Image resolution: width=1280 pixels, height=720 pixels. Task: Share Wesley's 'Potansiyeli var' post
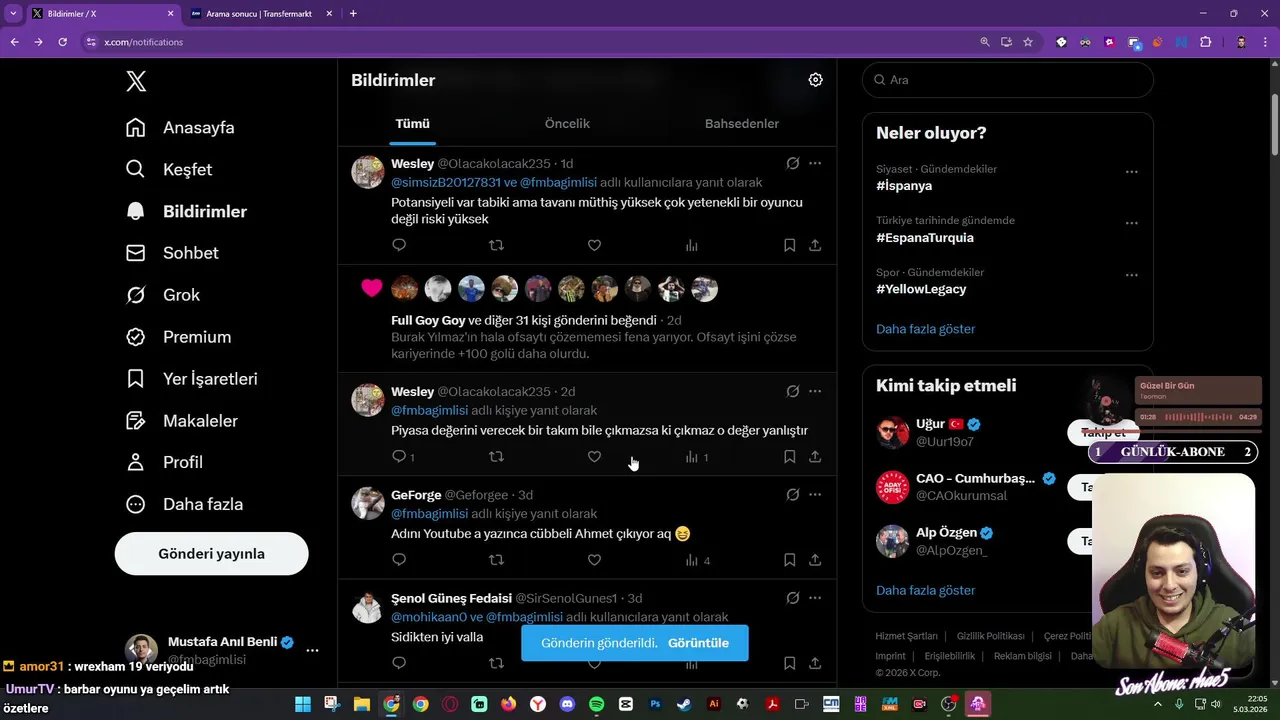[x=815, y=245]
